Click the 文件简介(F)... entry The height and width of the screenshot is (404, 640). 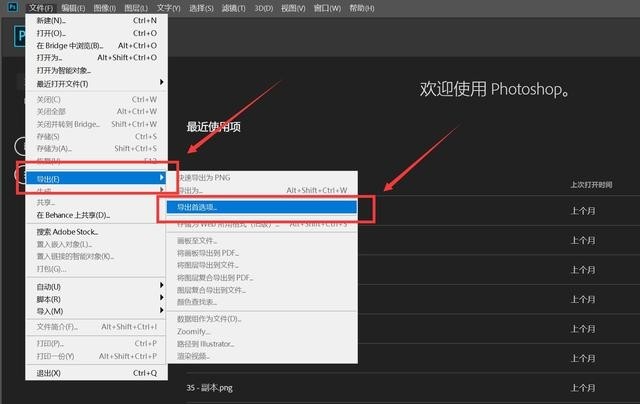click(x=96, y=327)
